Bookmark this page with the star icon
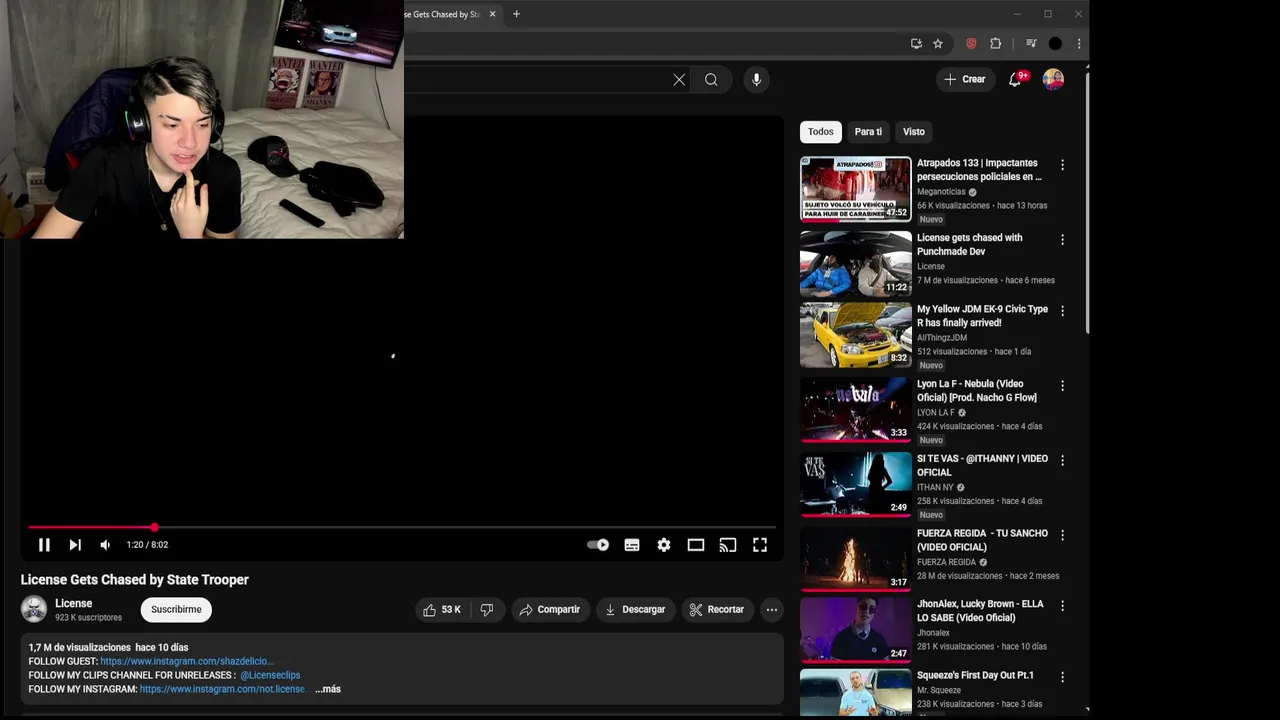Image resolution: width=1280 pixels, height=720 pixels. coord(938,44)
